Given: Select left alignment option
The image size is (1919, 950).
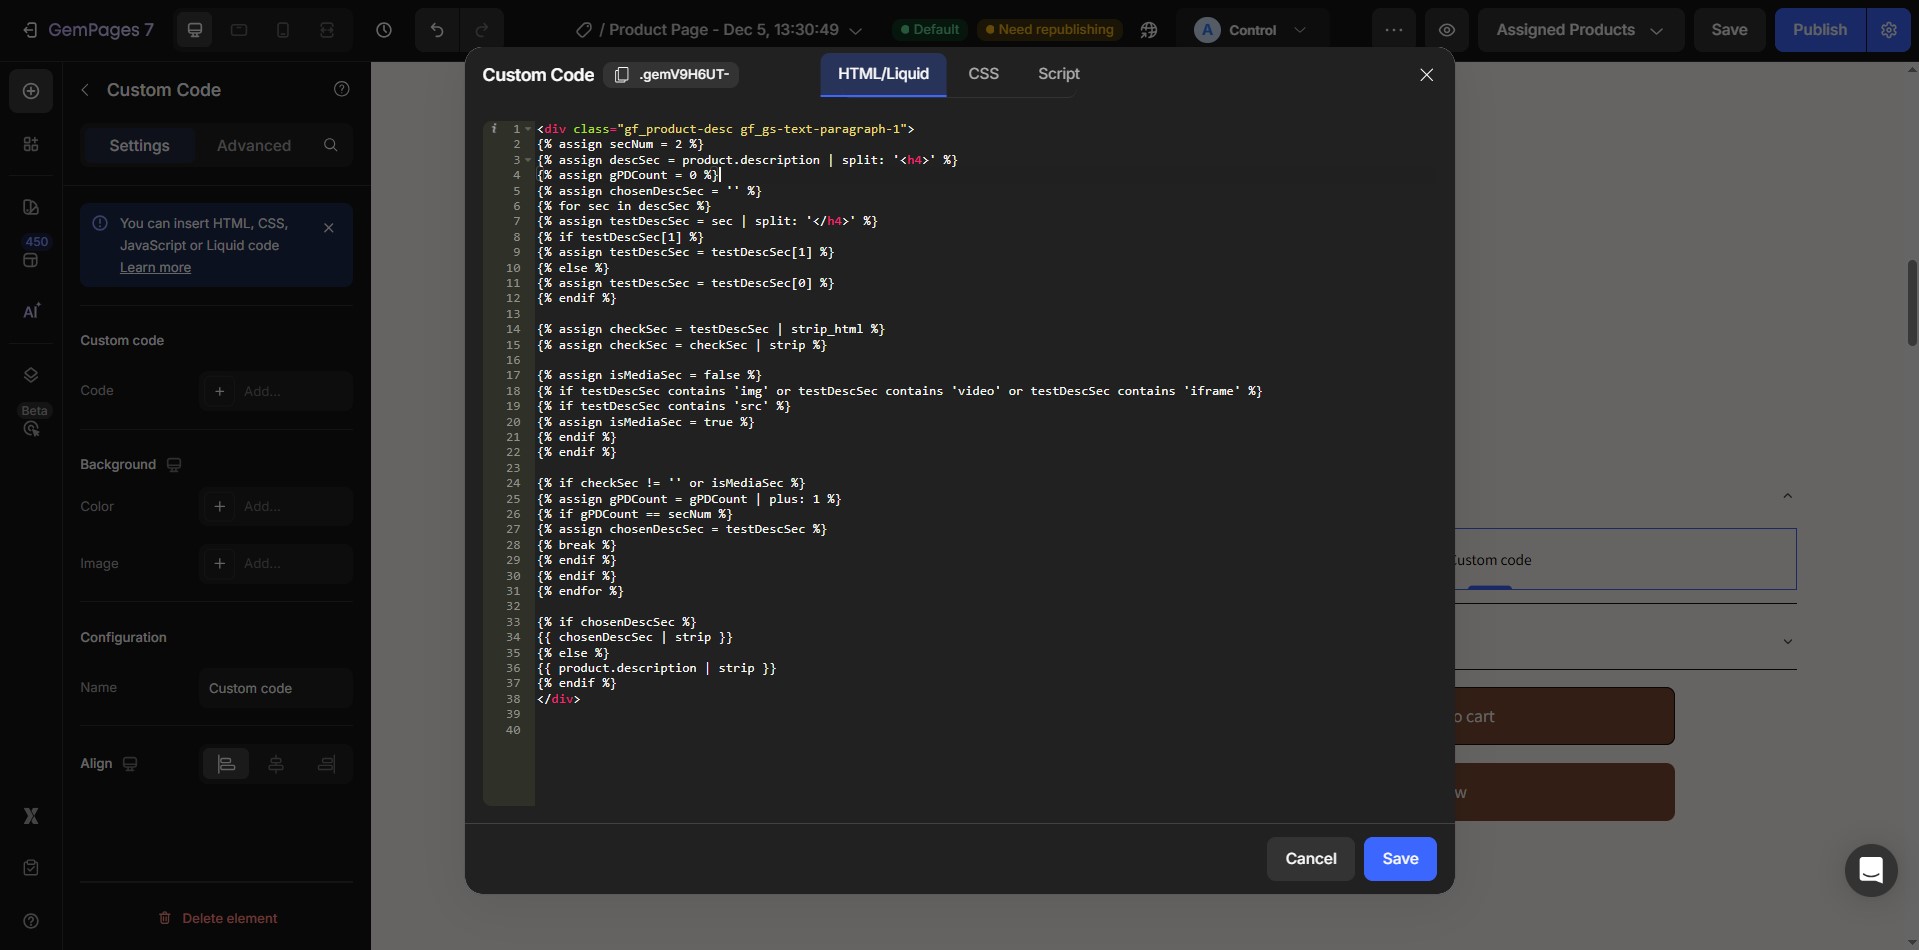Looking at the screenshot, I should (x=226, y=764).
